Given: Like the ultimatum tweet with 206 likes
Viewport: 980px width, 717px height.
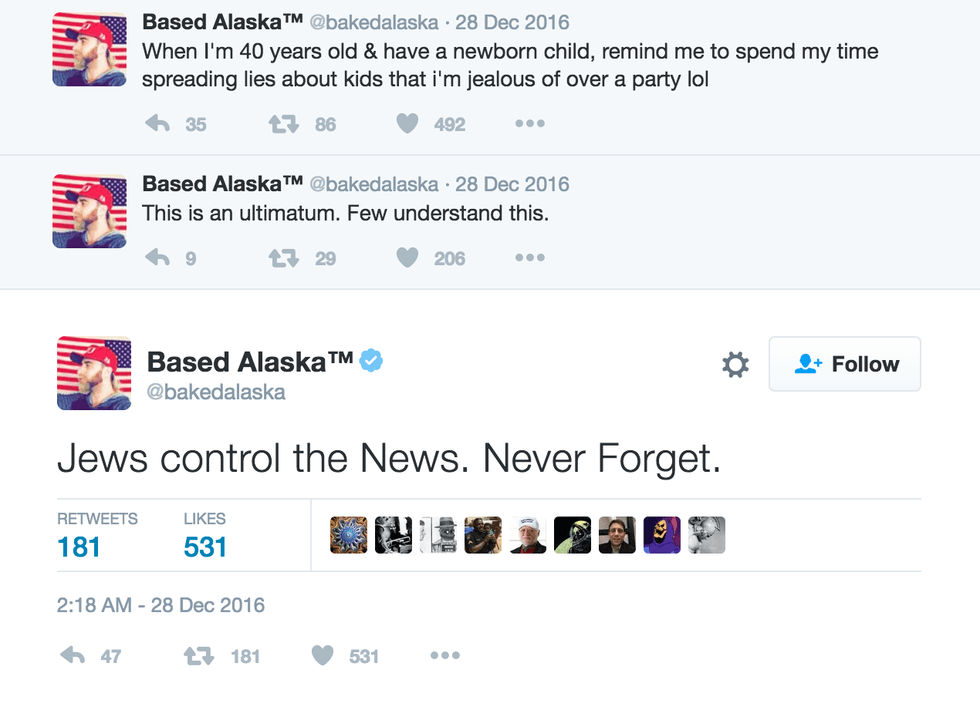Looking at the screenshot, I should pos(407,258).
